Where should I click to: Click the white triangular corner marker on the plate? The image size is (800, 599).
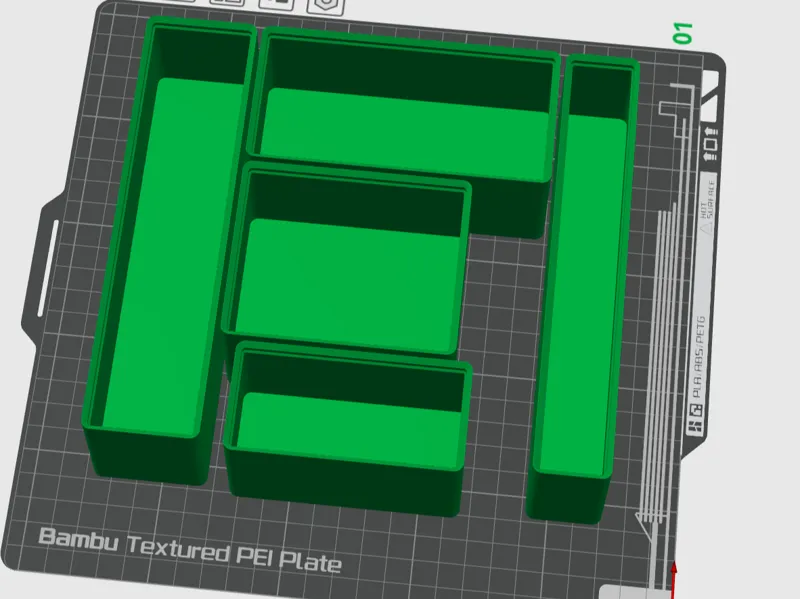[x=710, y=95]
